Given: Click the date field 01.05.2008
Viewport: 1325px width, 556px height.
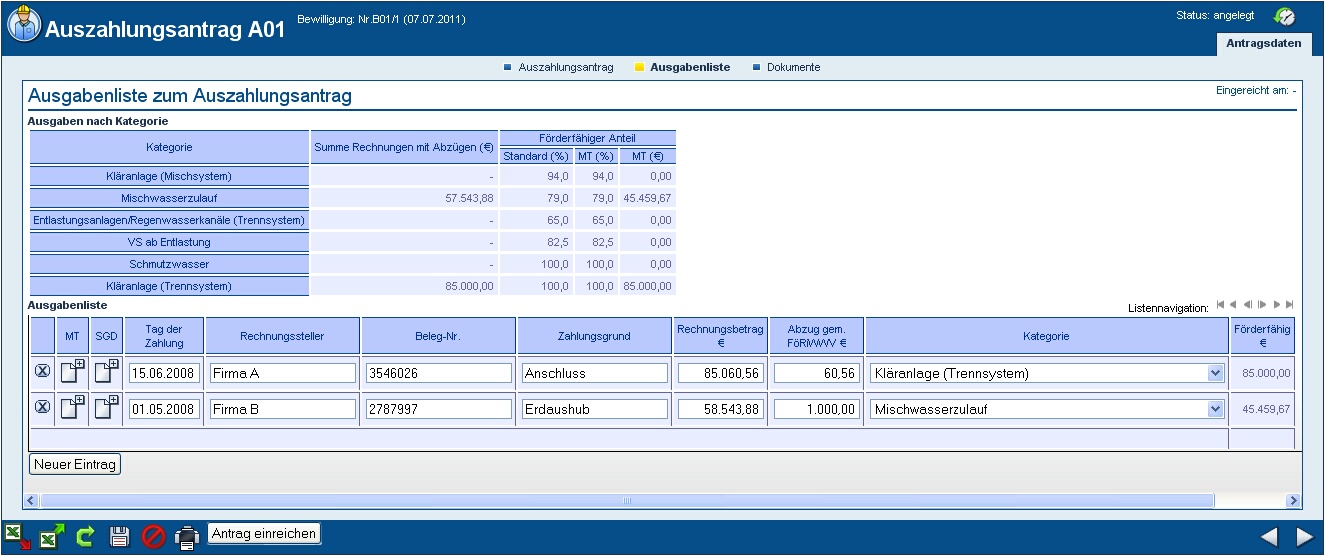Looking at the screenshot, I should click(164, 408).
